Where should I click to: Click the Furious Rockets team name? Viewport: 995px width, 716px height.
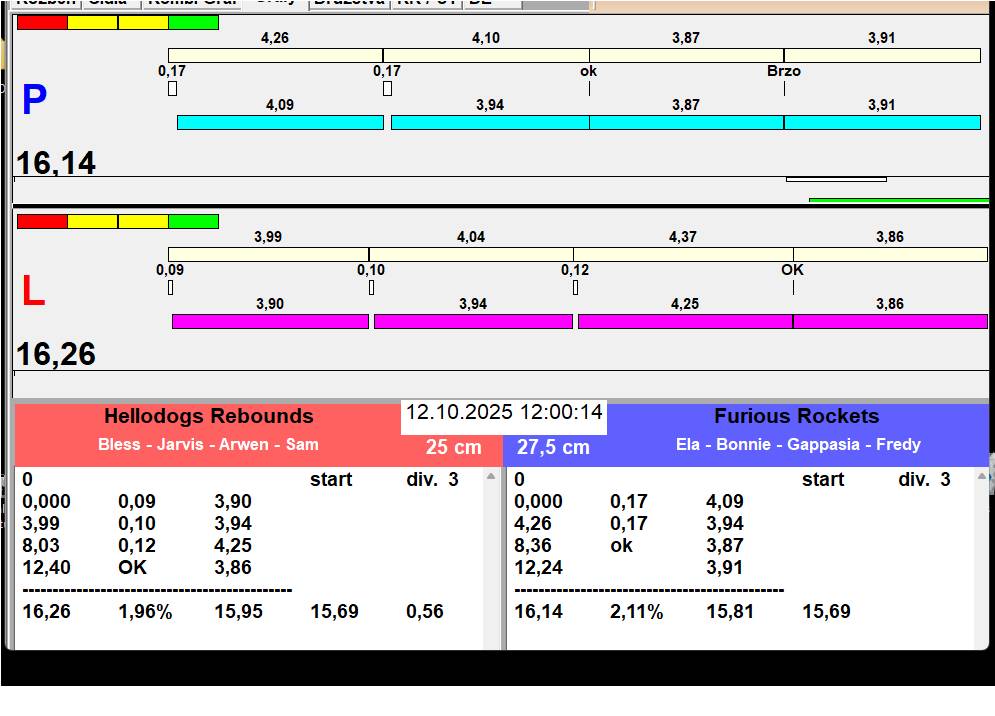(x=796, y=416)
